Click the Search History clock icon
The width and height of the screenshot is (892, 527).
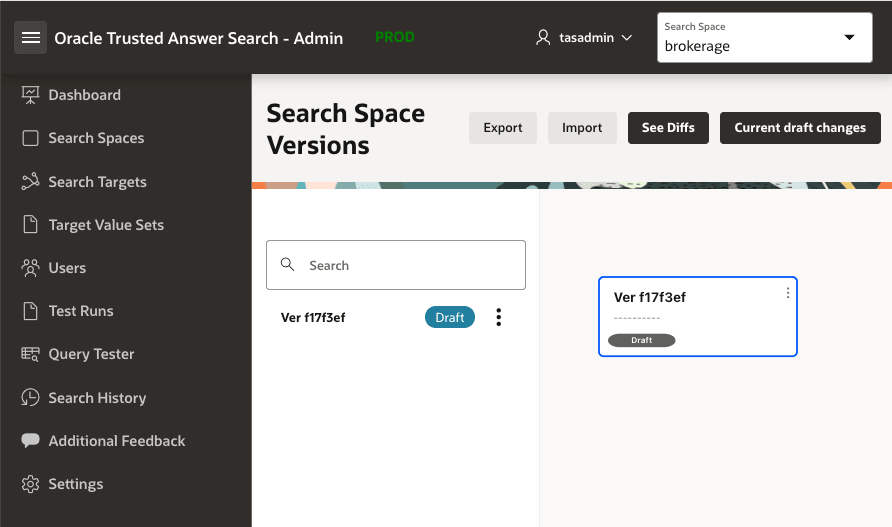tap(30, 397)
